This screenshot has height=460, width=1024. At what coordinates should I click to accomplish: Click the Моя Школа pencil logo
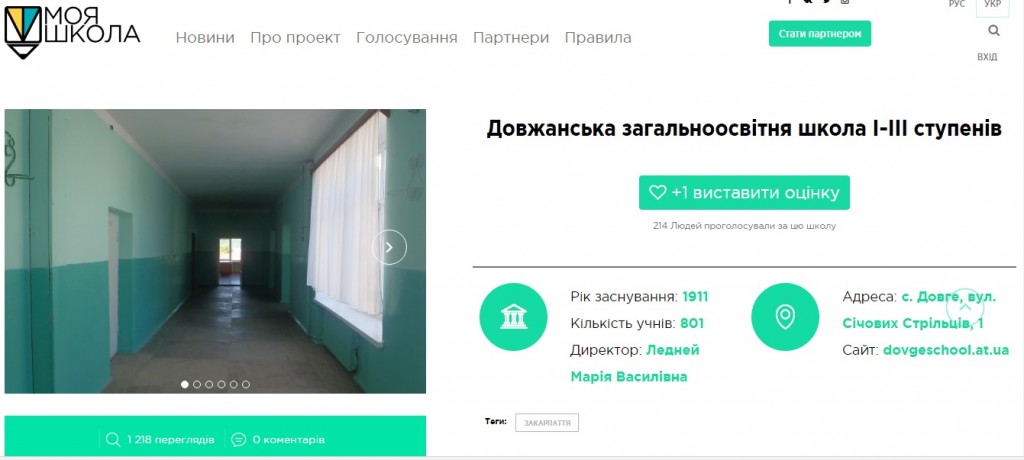pyautogui.click(x=23, y=33)
